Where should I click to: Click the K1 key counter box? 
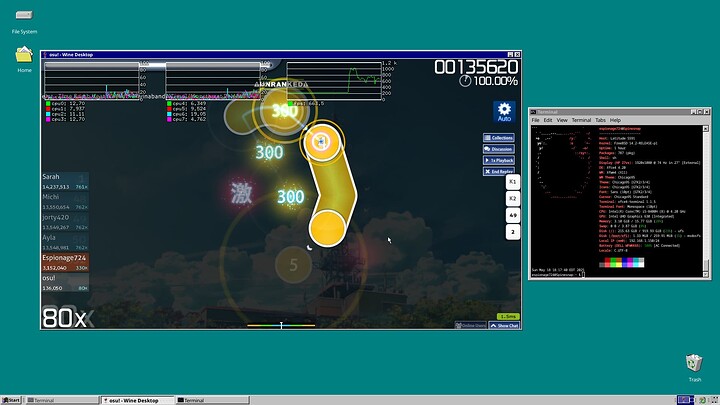[513, 182]
